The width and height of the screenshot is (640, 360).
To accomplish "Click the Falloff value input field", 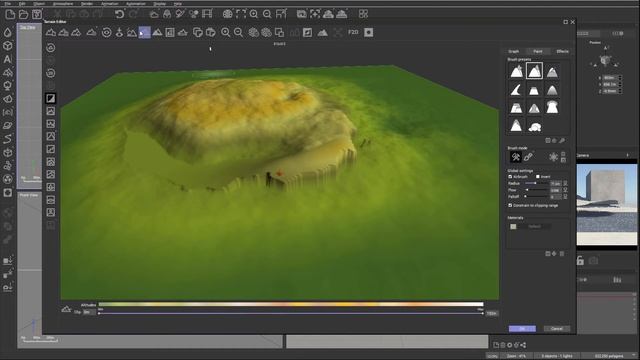I will coord(556,197).
